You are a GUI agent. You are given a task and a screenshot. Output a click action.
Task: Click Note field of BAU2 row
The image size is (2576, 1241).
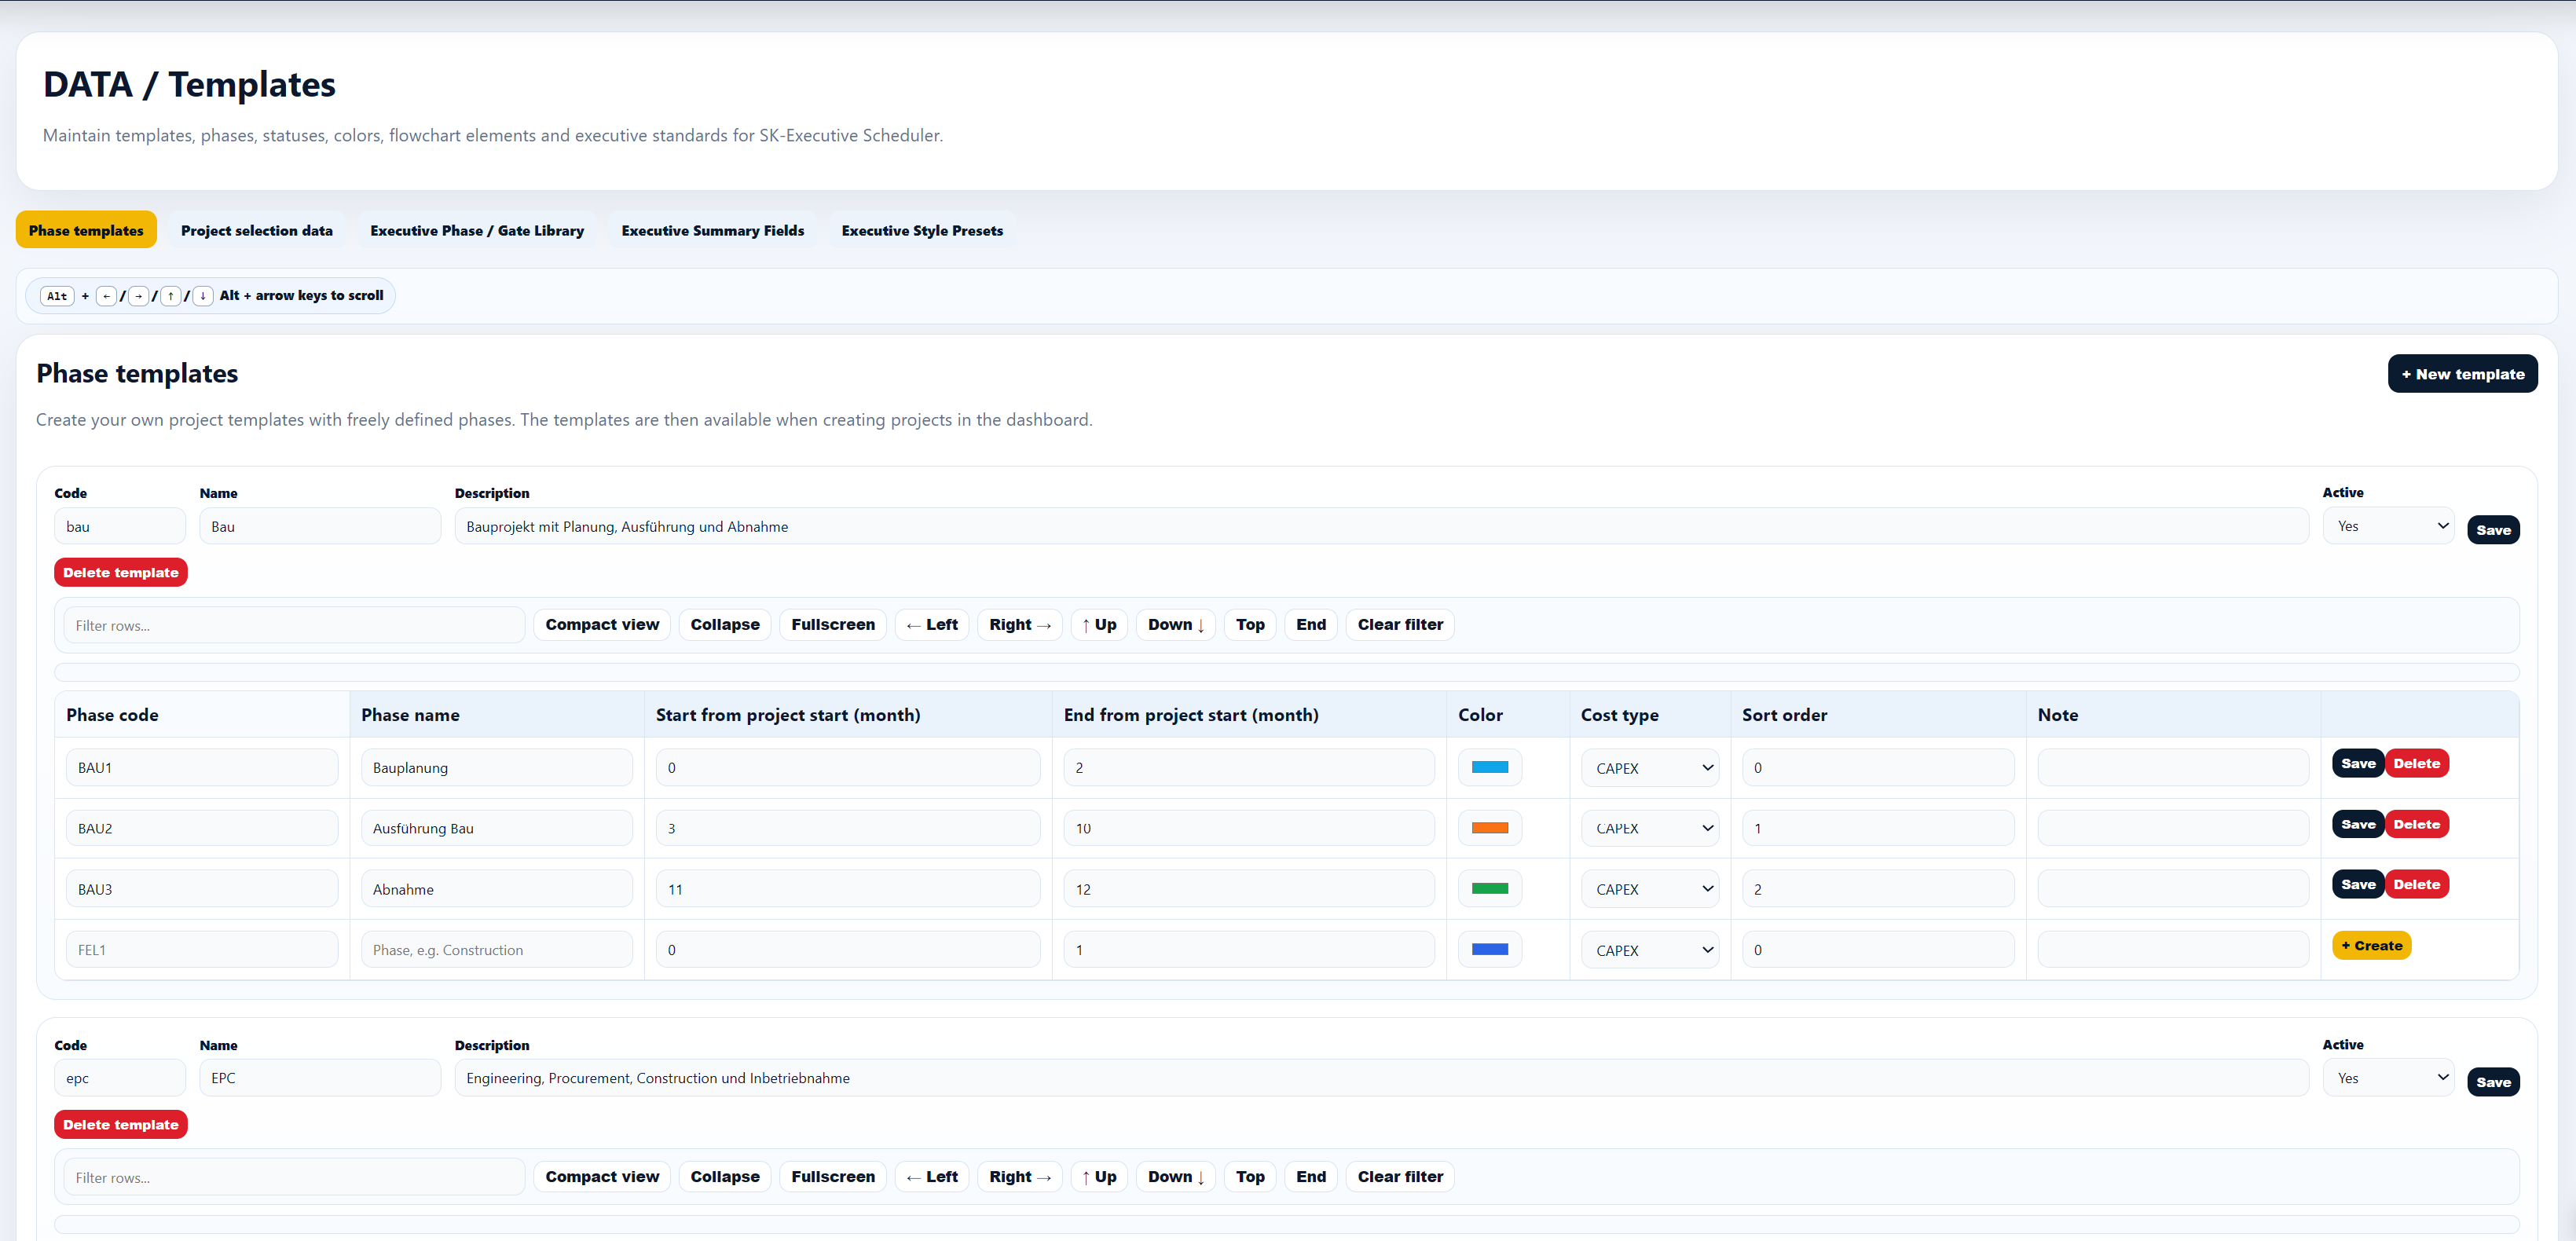point(2173,828)
